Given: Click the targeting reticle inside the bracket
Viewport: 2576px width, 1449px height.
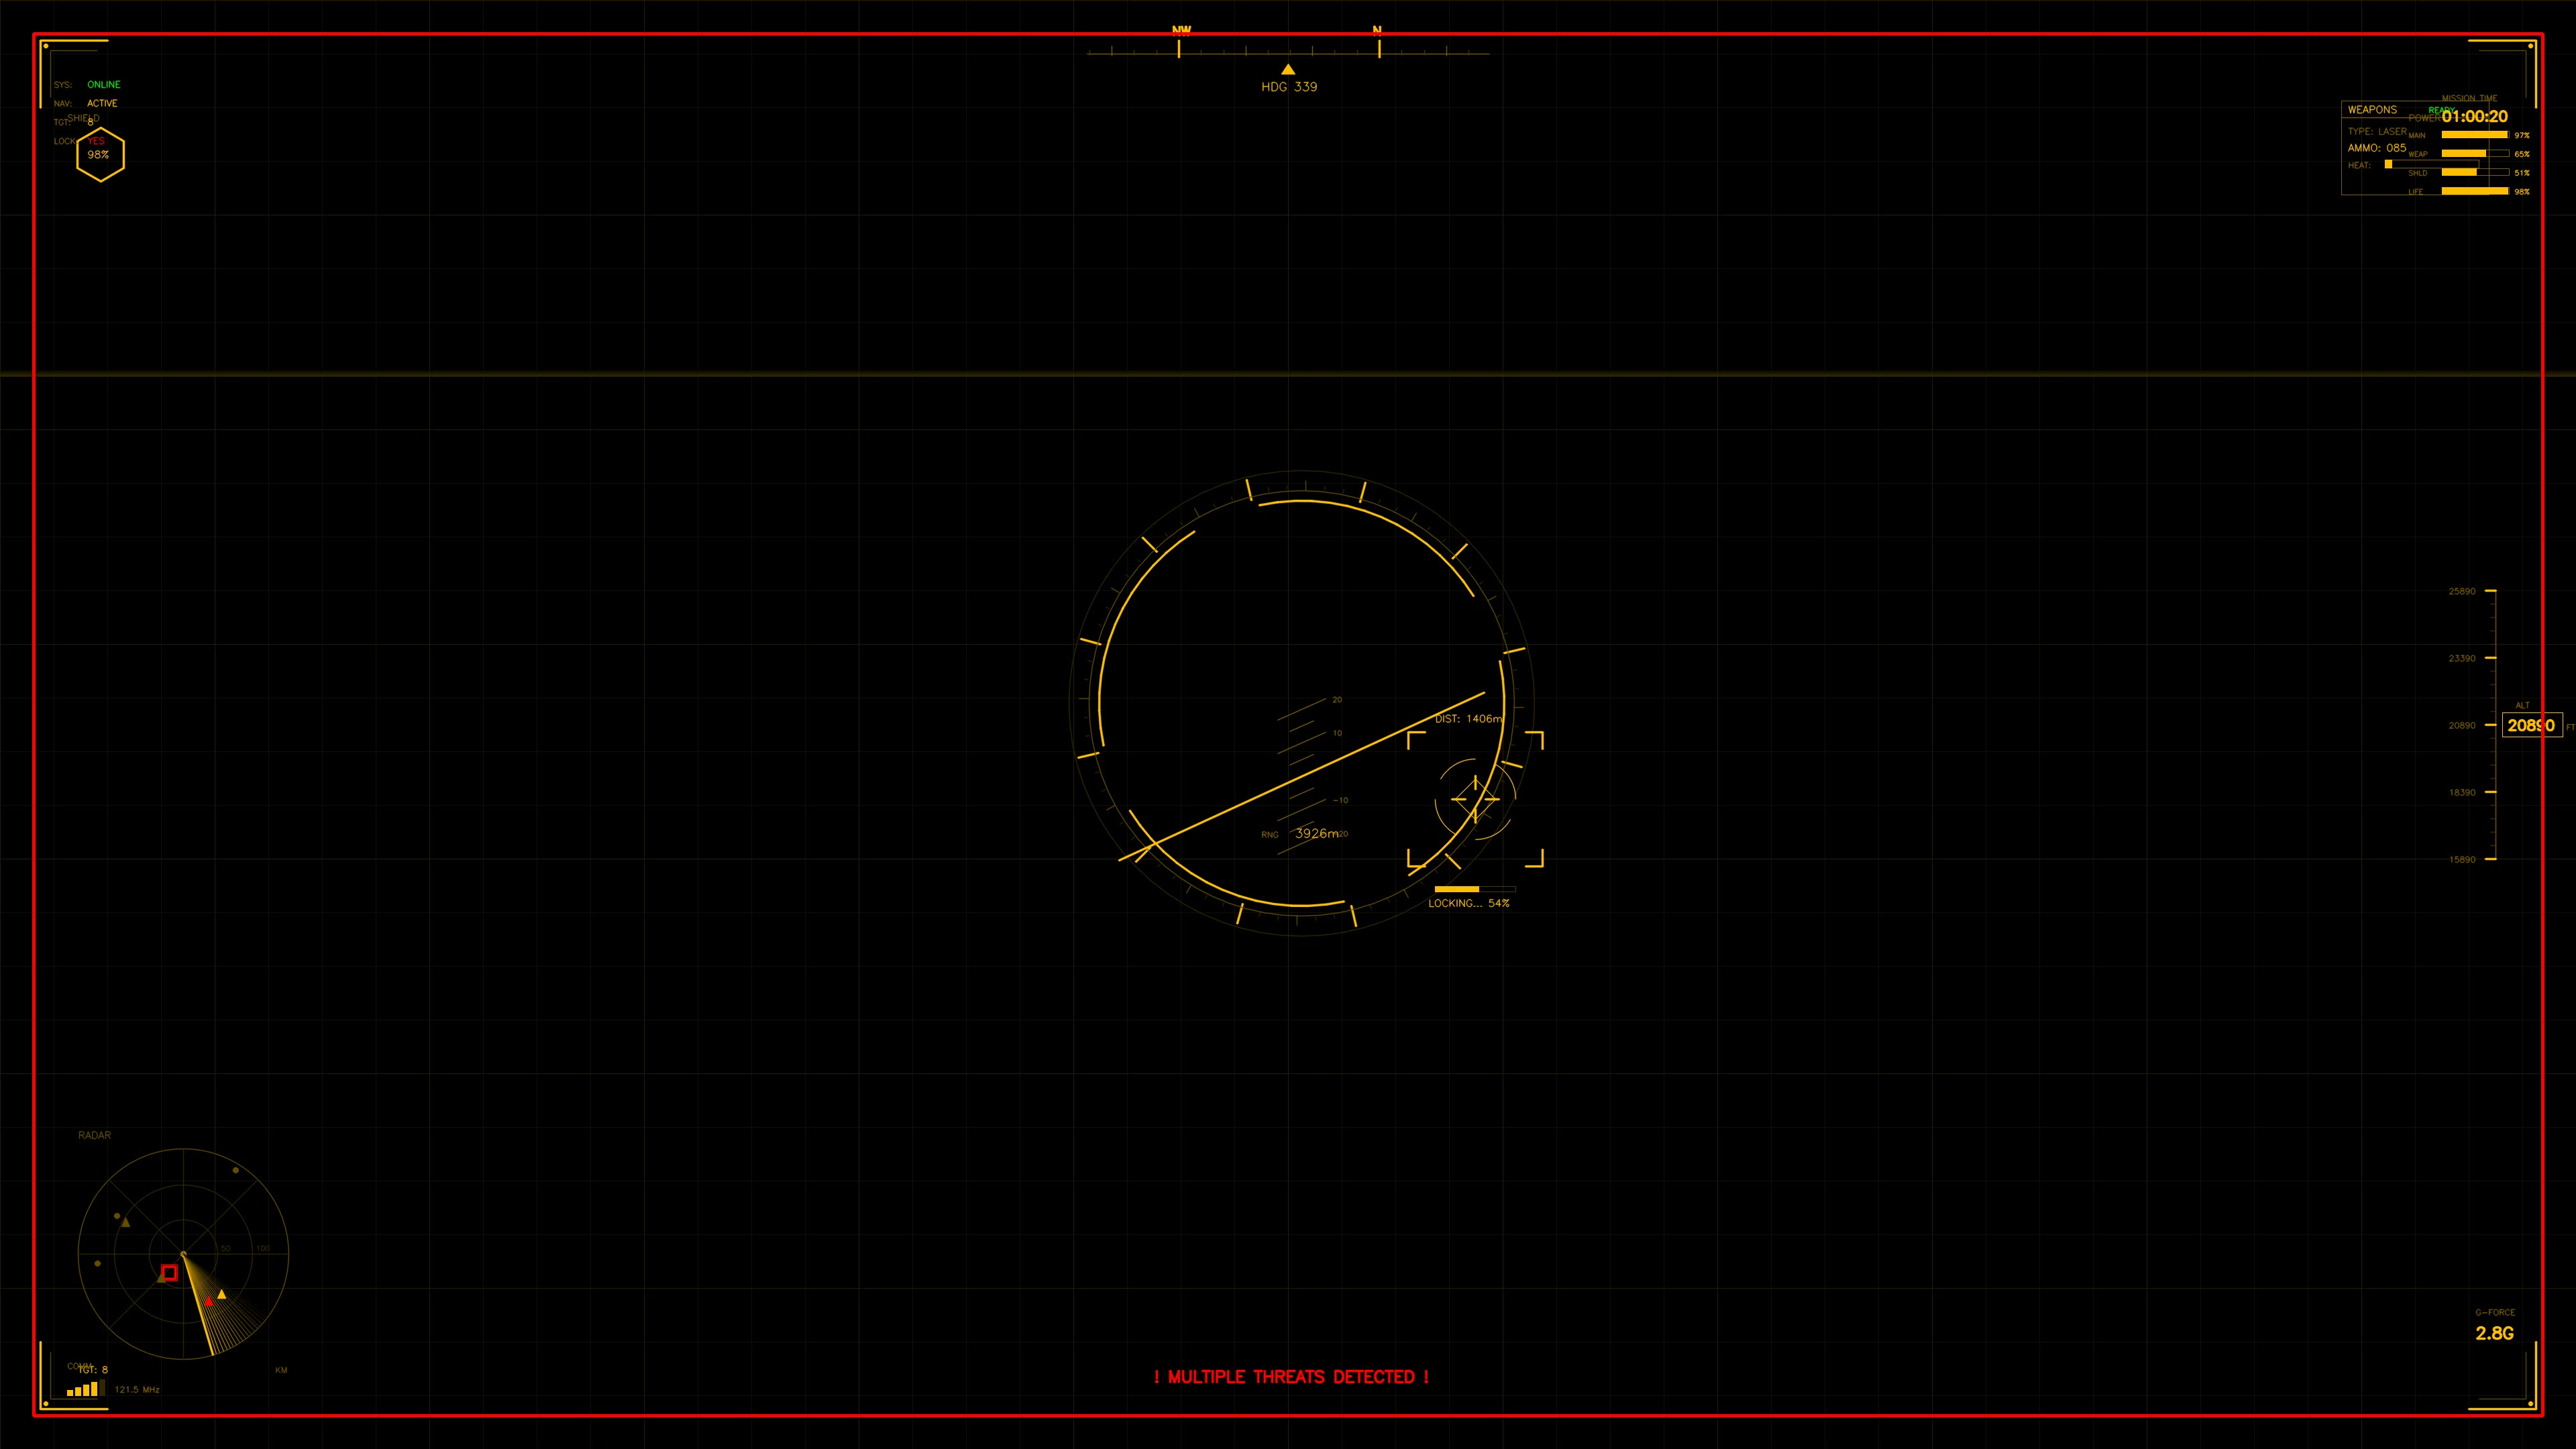Looking at the screenshot, I should [1475, 800].
